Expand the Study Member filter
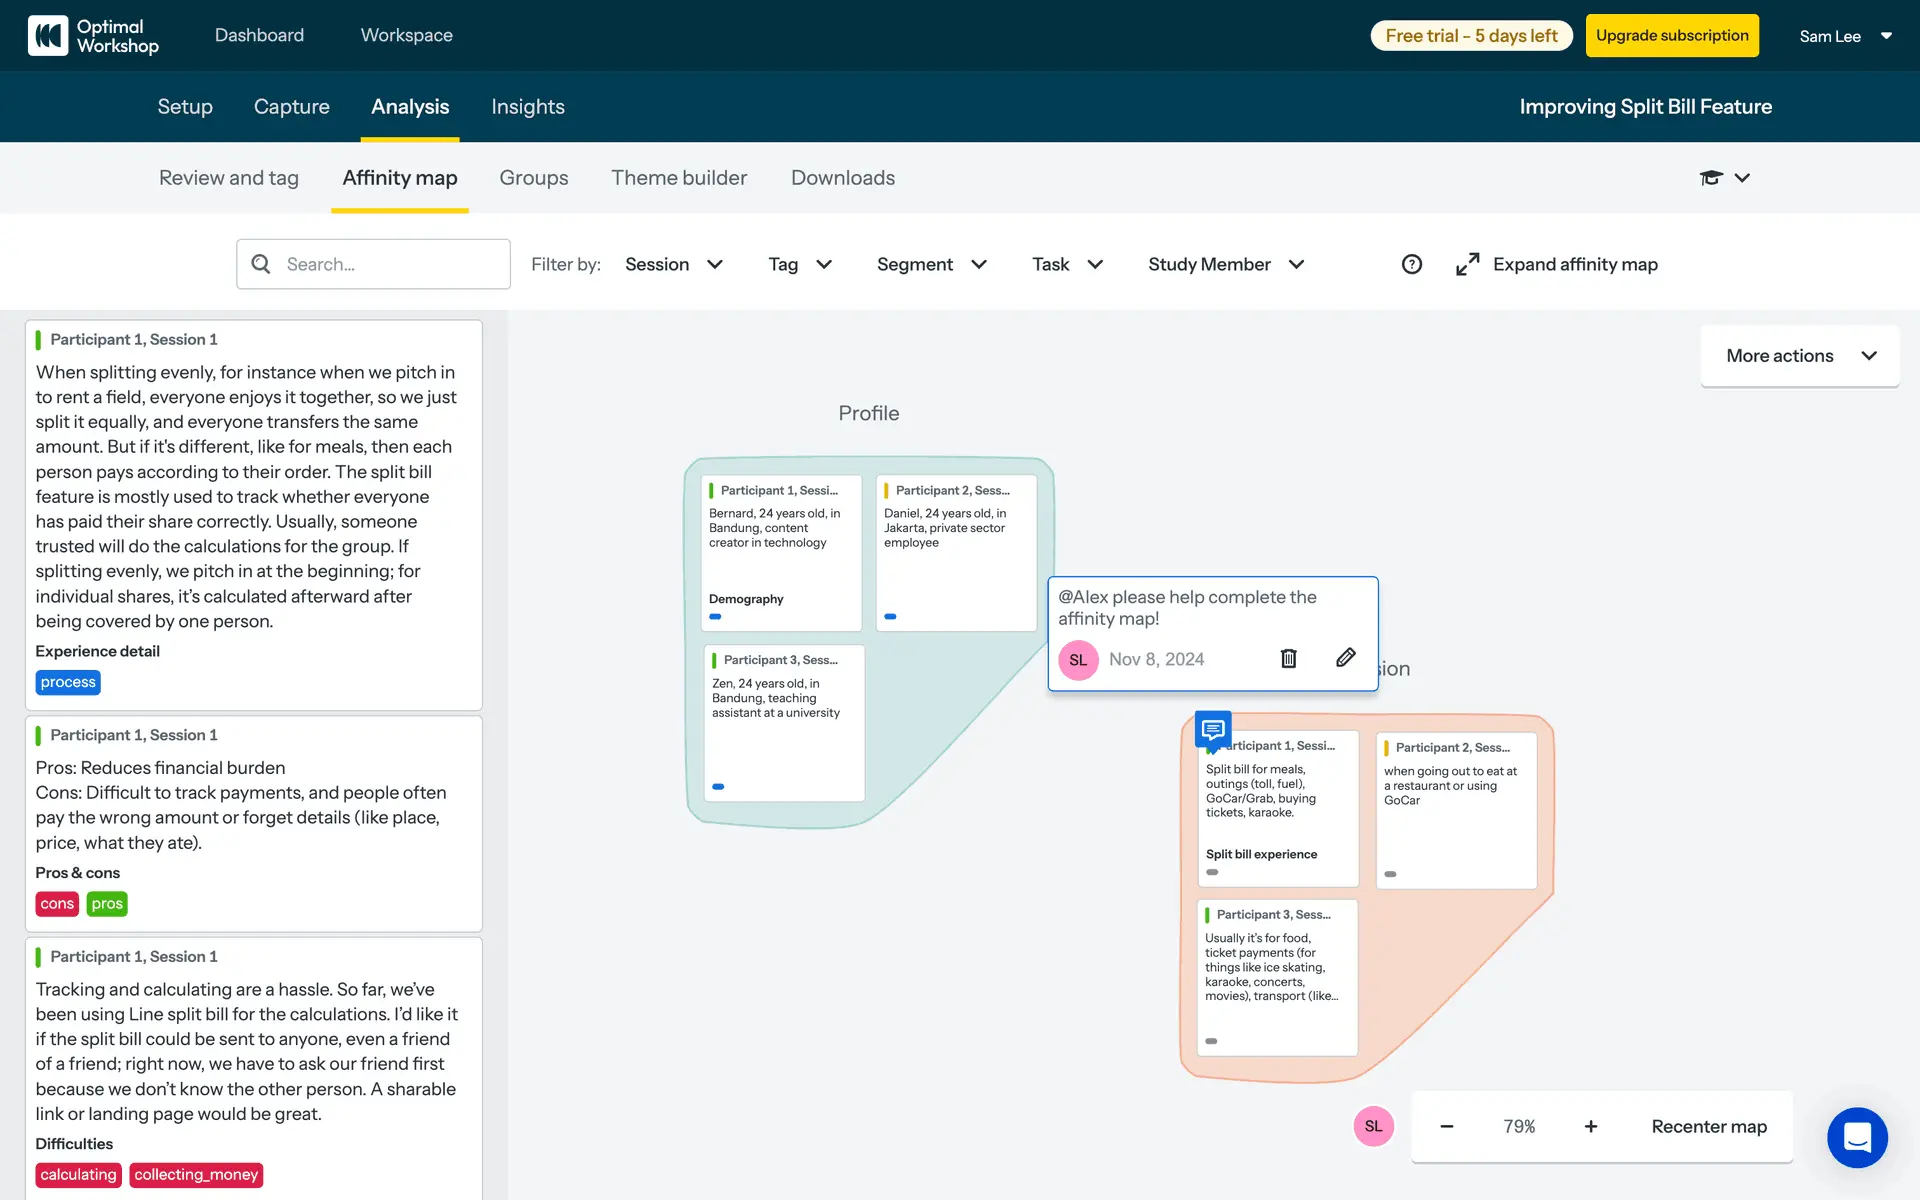Screen dimensions: 1920x1200 (x=1225, y=264)
